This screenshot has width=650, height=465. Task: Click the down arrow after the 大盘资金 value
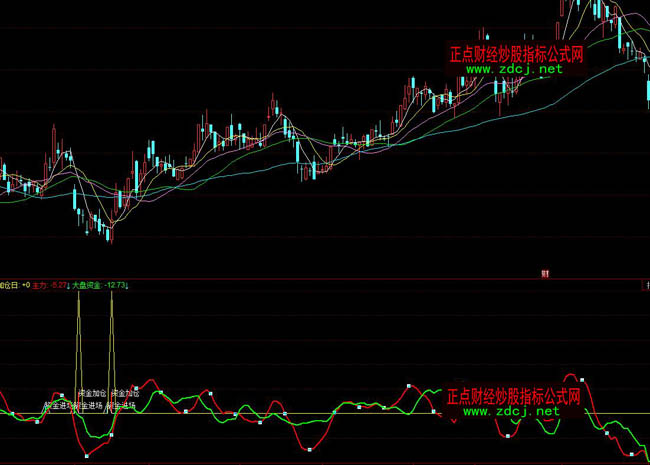click(x=133, y=286)
